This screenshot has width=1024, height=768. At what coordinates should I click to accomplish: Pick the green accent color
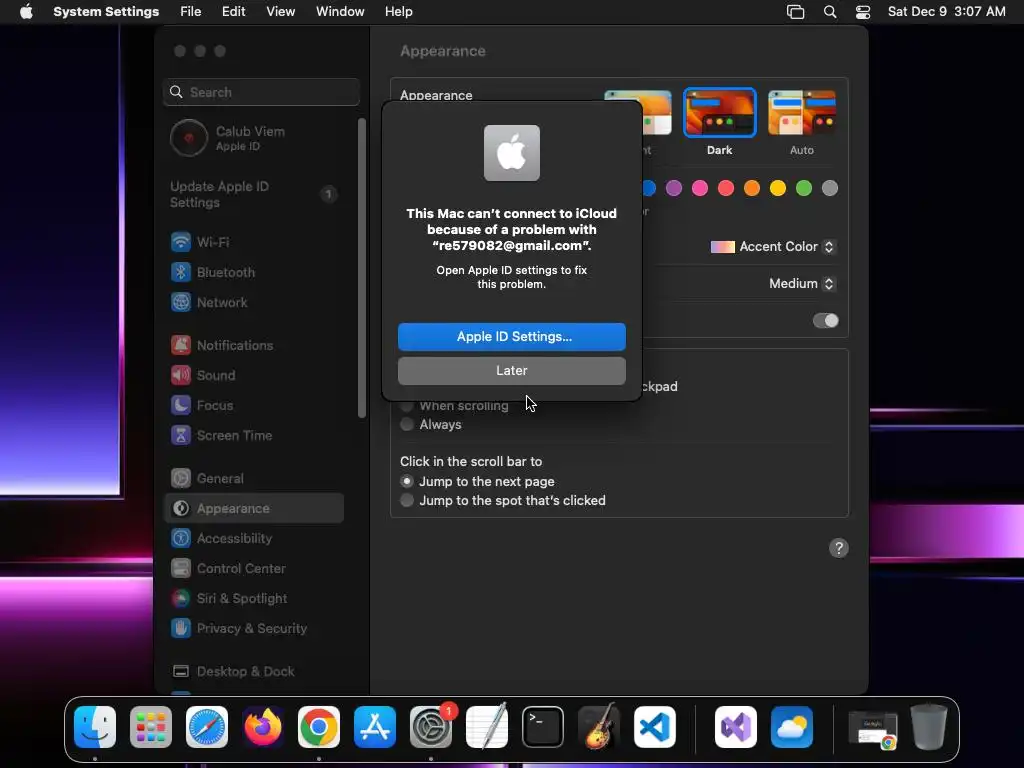(804, 189)
